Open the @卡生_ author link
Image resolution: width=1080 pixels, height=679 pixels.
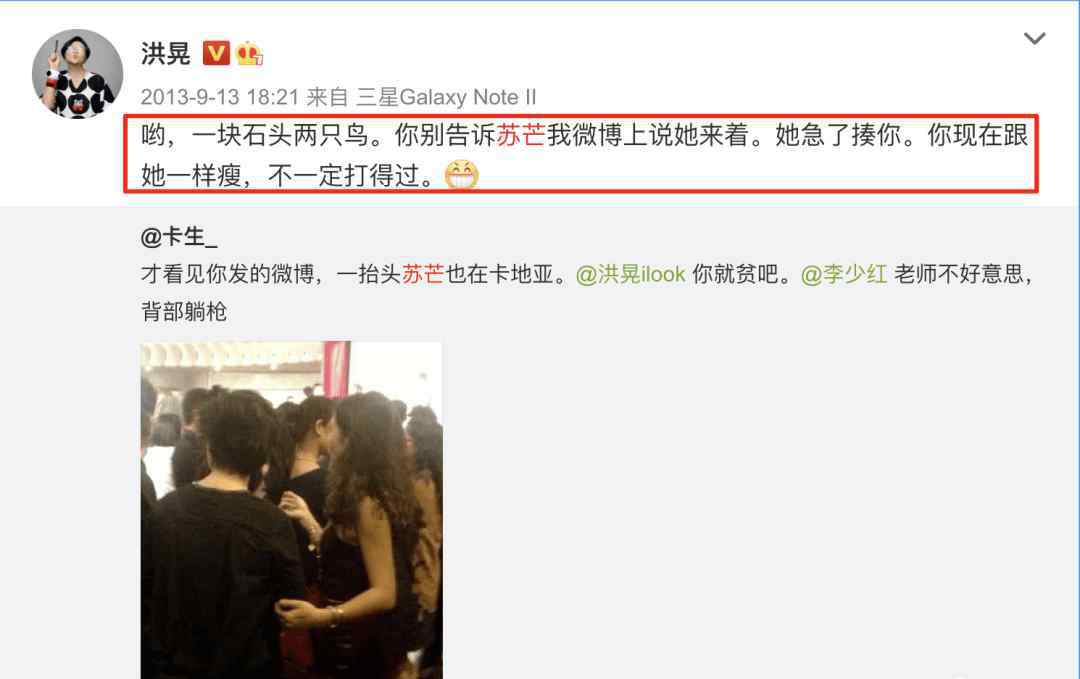pyautogui.click(x=179, y=238)
